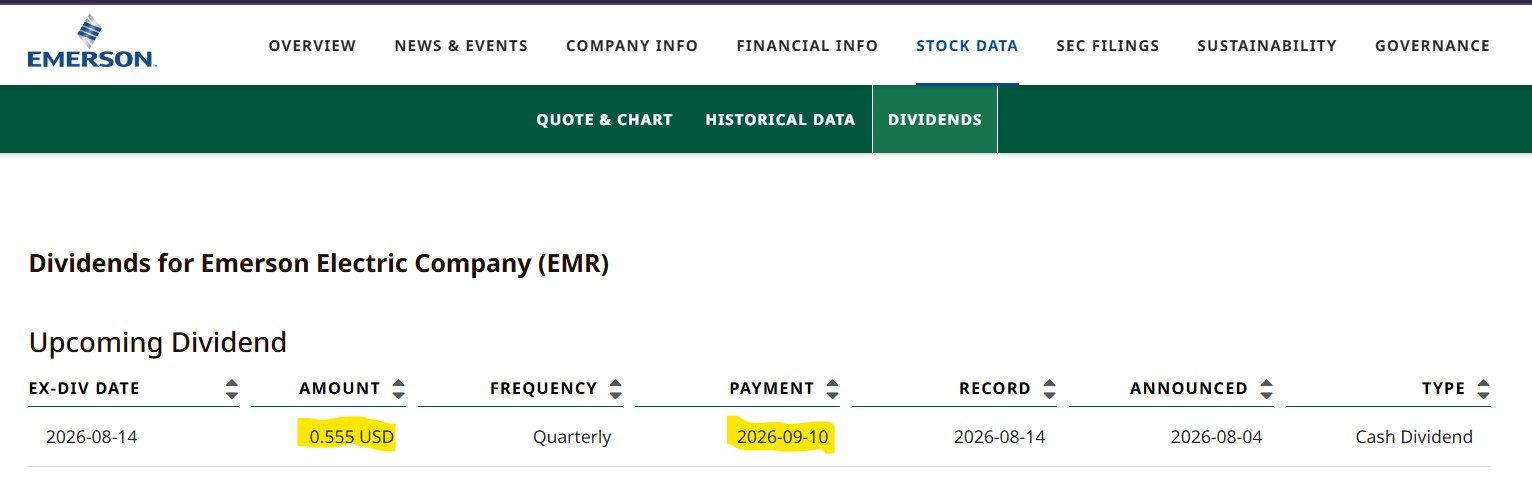The width and height of the screenshot is (1532, 502).
Task: Click the FREQUENCY column header
Action: point(543,389)
